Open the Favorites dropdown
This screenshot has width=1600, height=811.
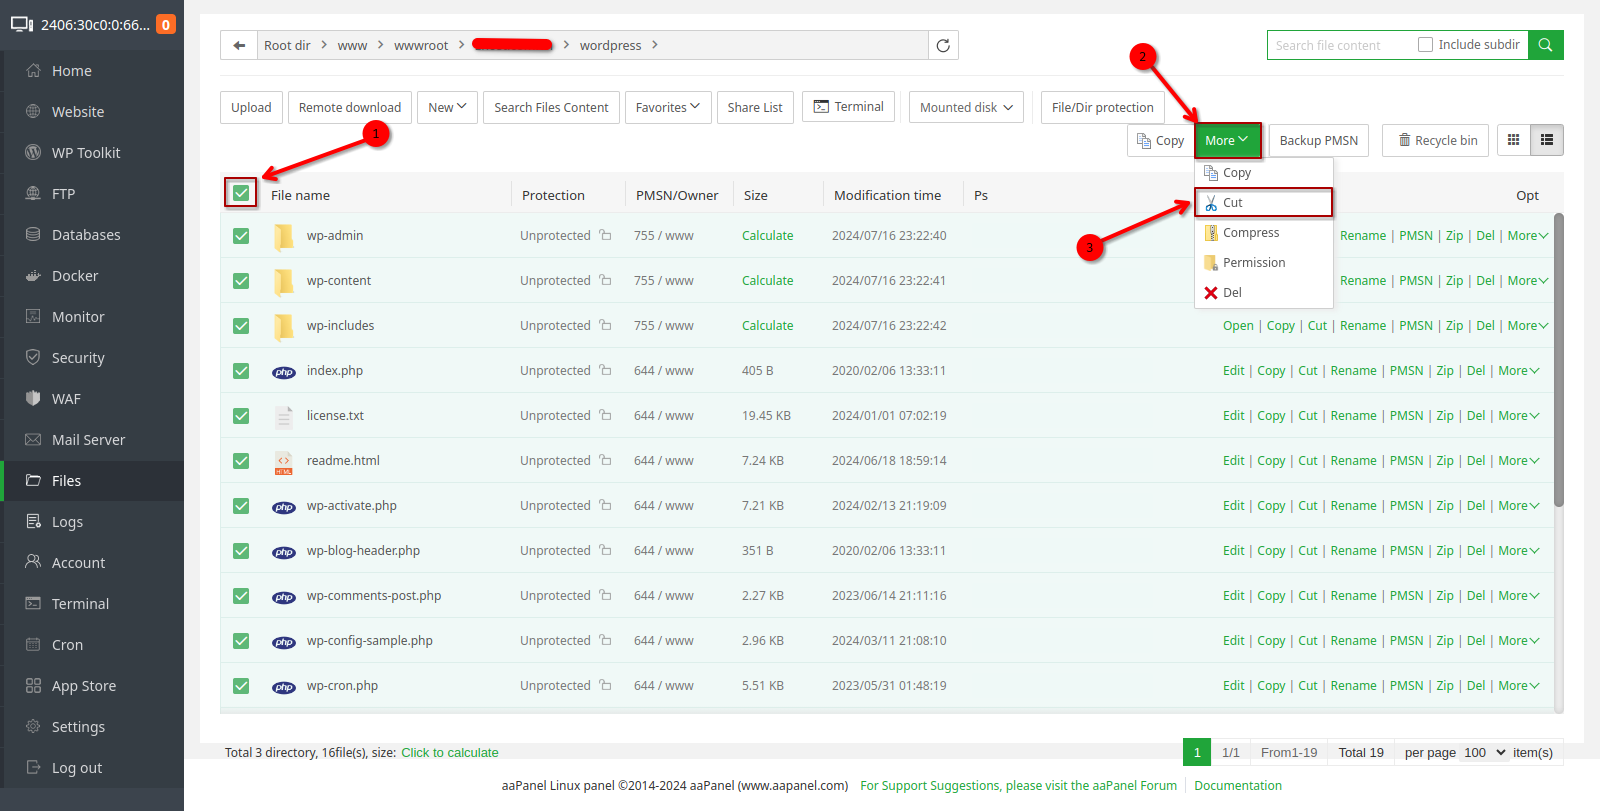click(667, 107)
